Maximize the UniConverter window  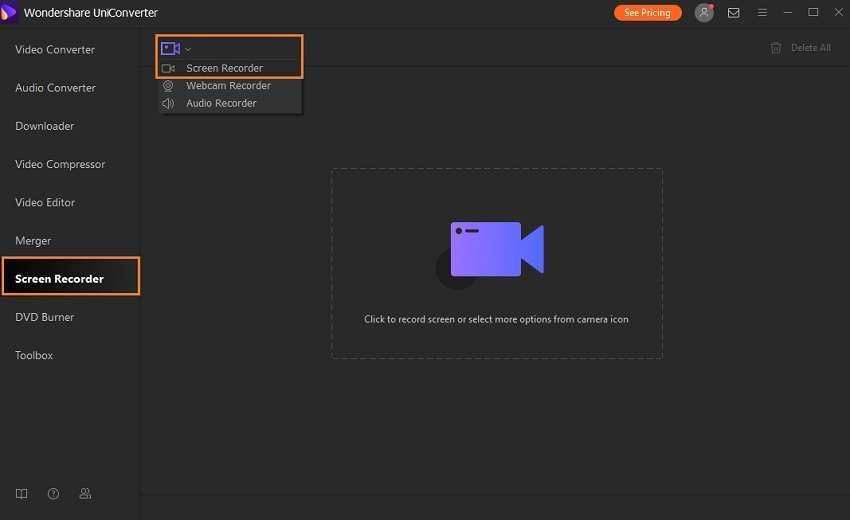coord(813,12)
